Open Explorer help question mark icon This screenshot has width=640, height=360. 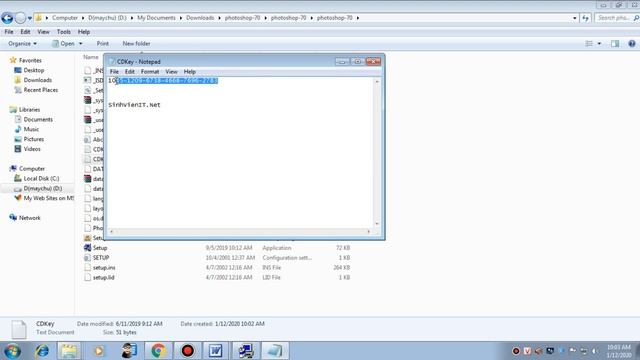631,44
